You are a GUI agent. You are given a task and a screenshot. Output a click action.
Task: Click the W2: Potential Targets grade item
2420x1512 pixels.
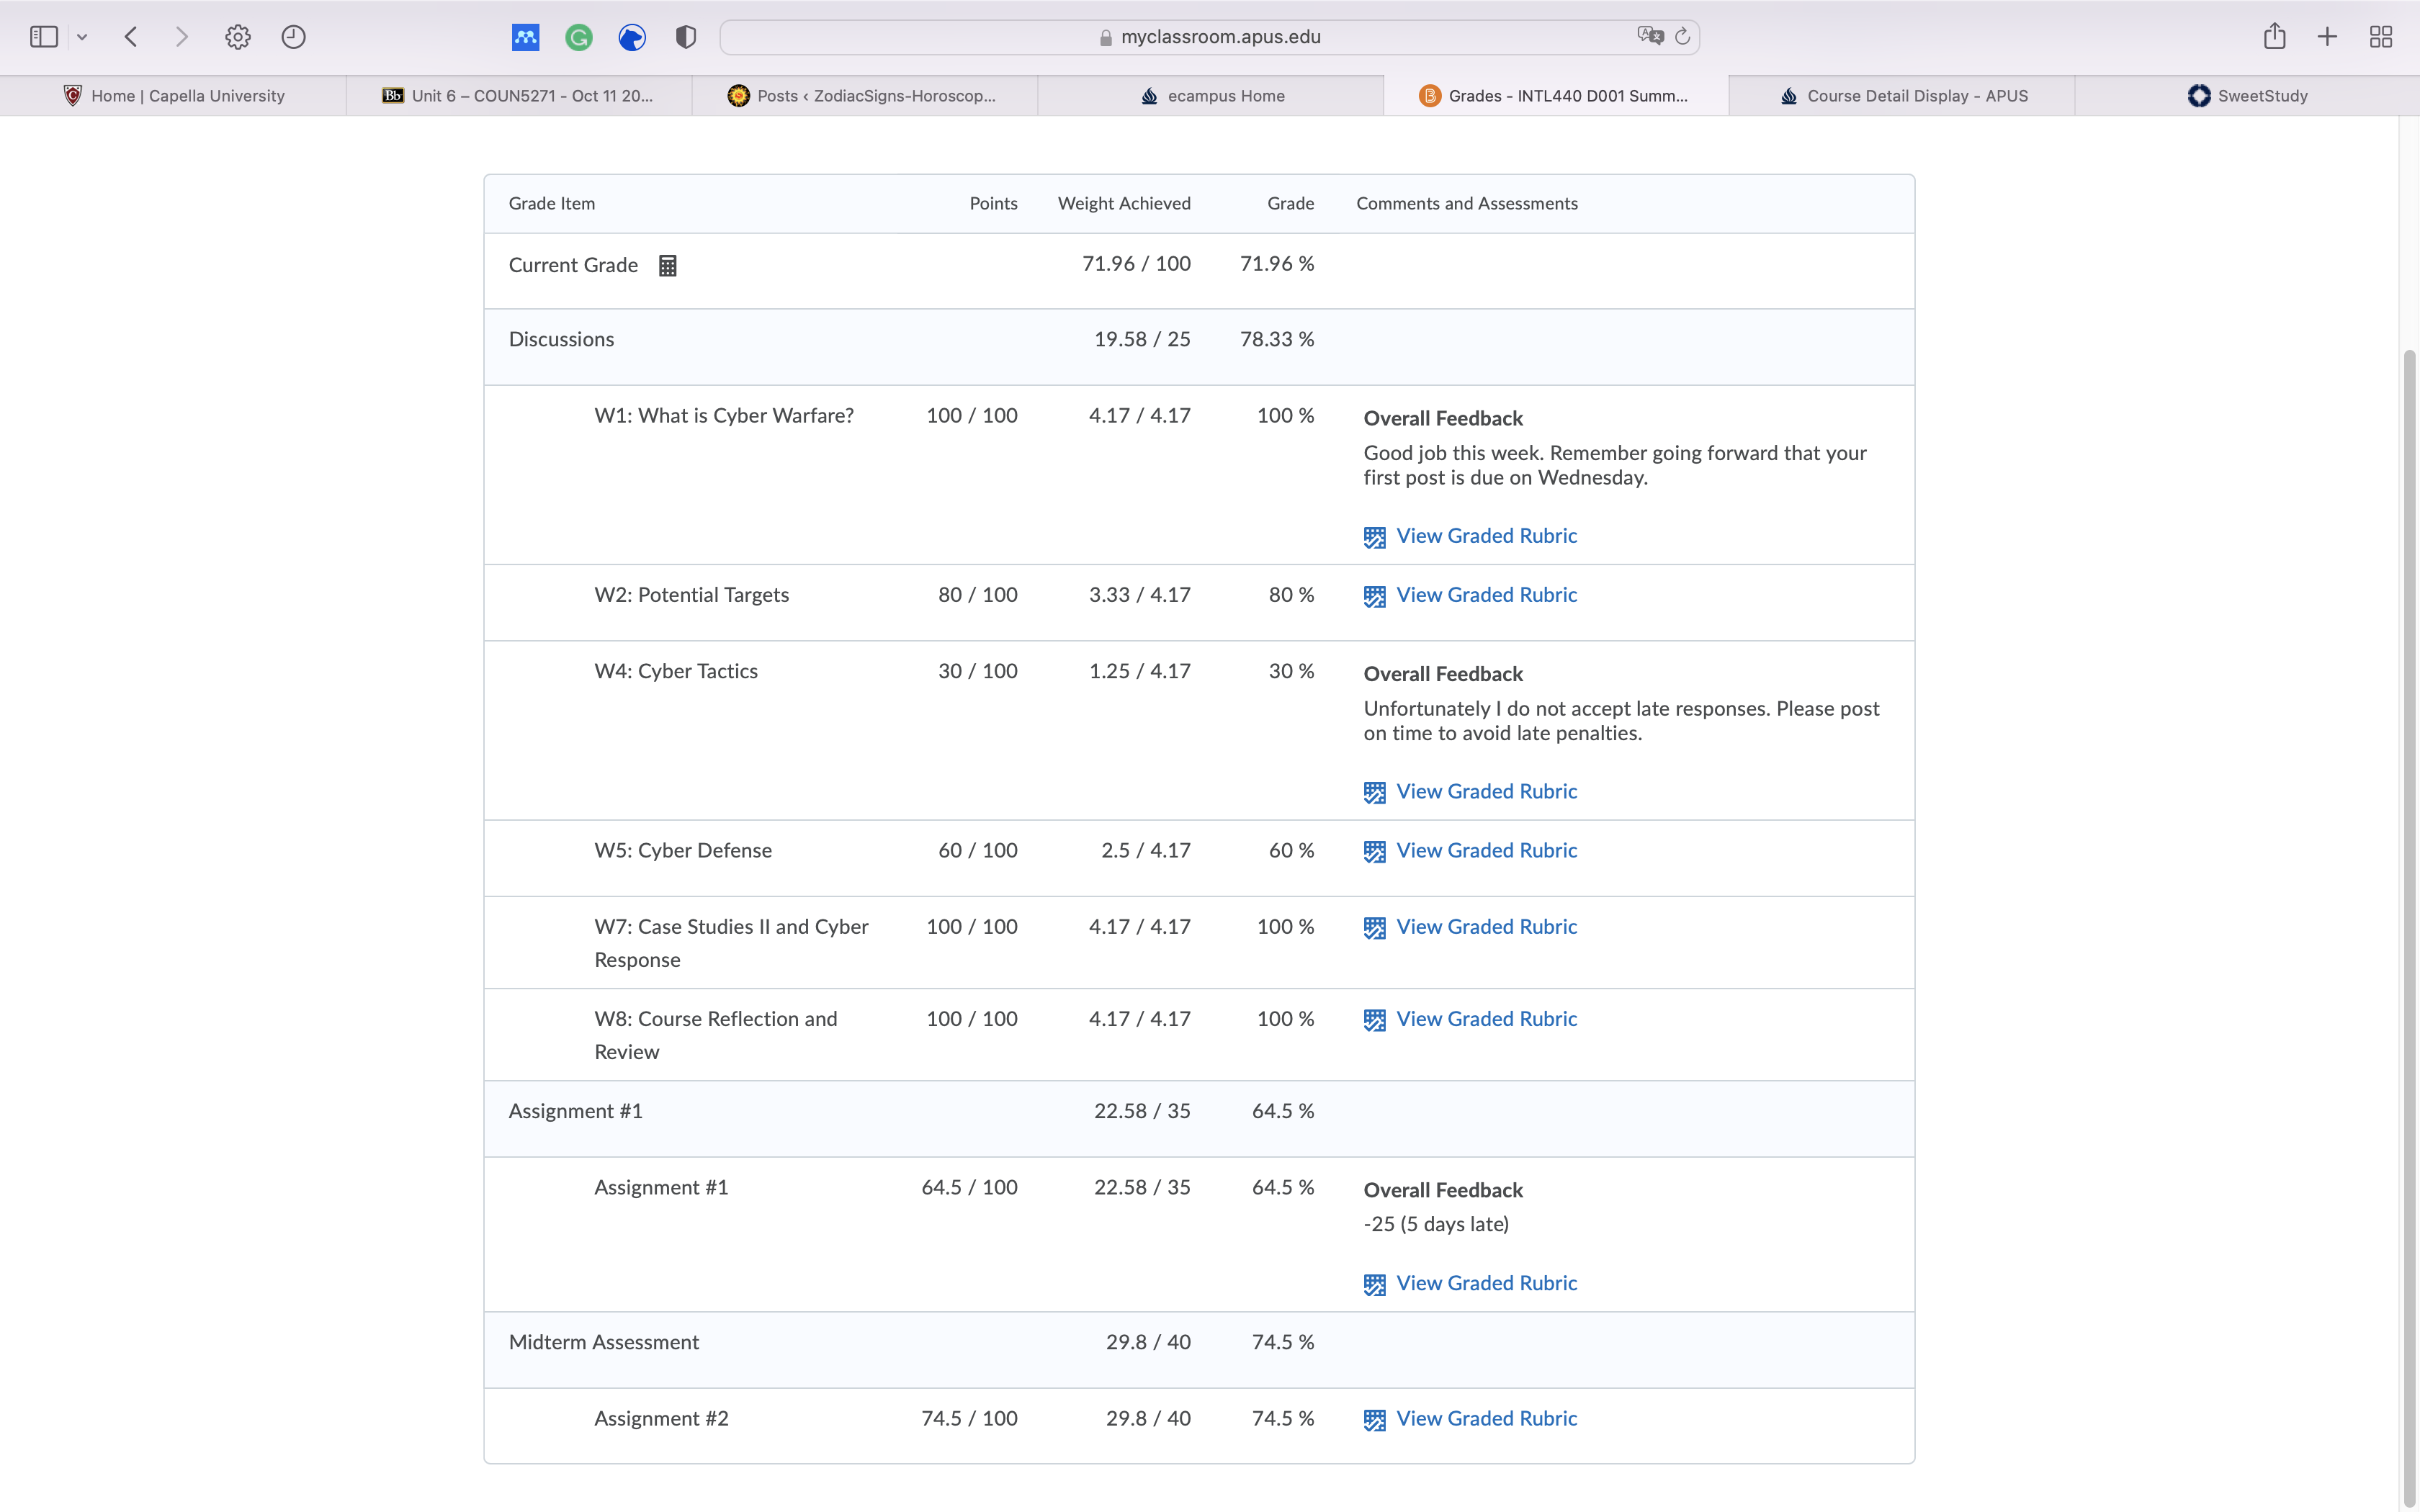(x=691, y=595)
